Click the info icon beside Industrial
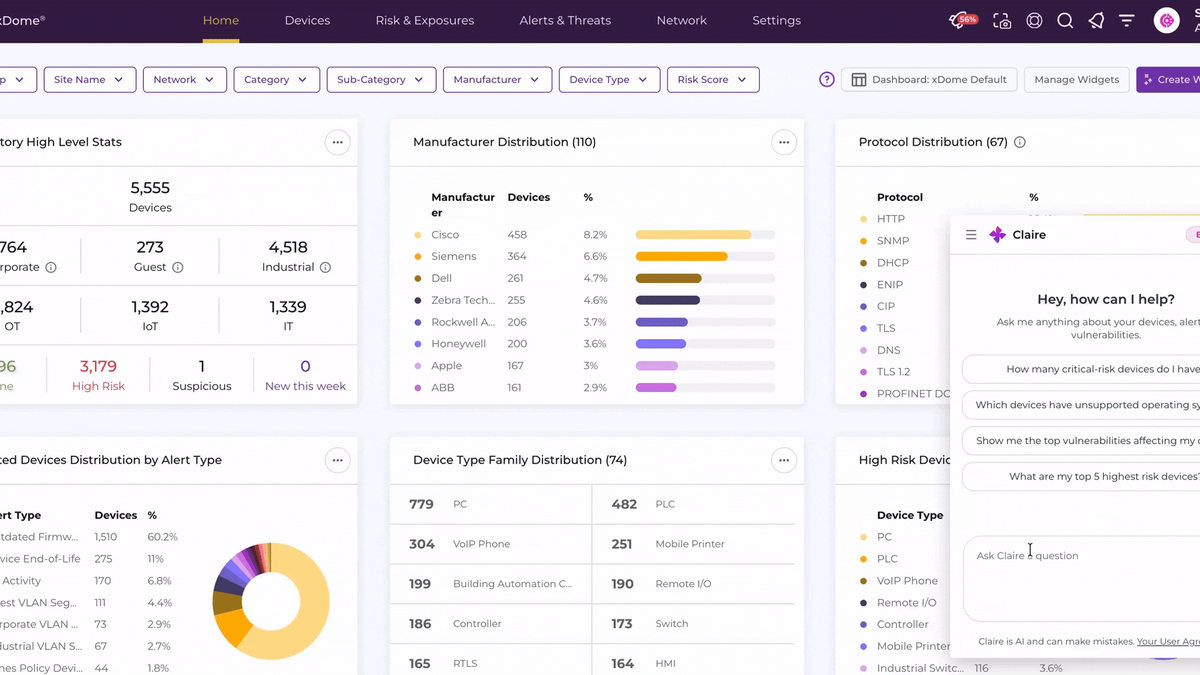 click(x=325, y=267)
